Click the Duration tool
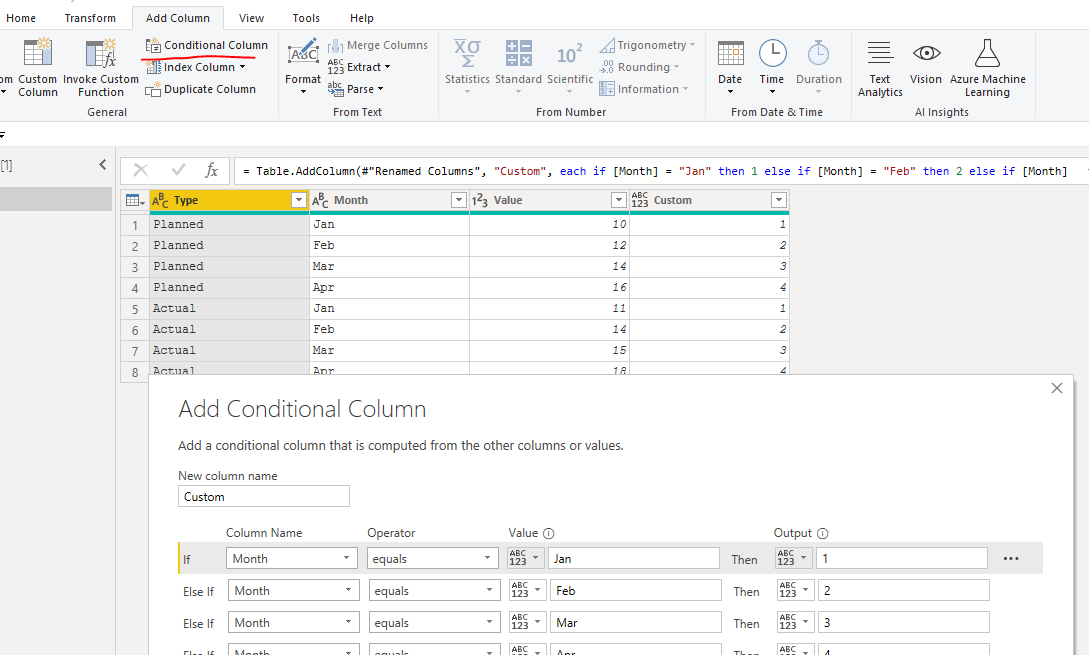This screenshot has width=1089, height=655. point(819,67)
